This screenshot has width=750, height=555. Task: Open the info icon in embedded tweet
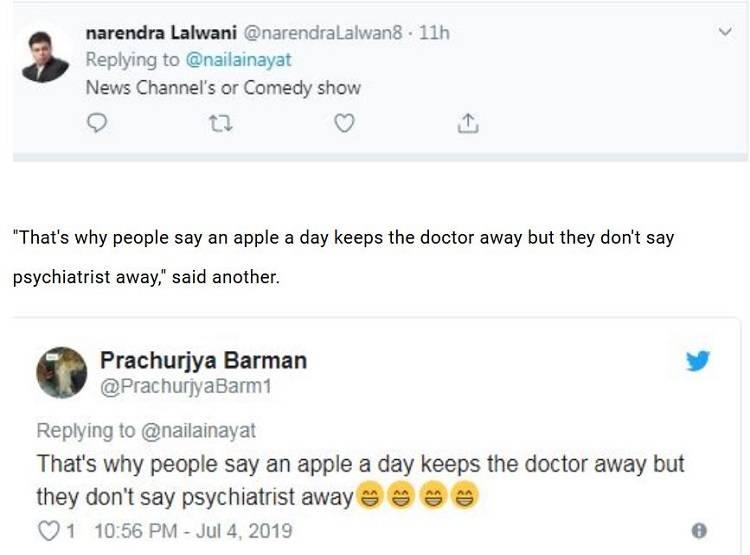point(699,530)
